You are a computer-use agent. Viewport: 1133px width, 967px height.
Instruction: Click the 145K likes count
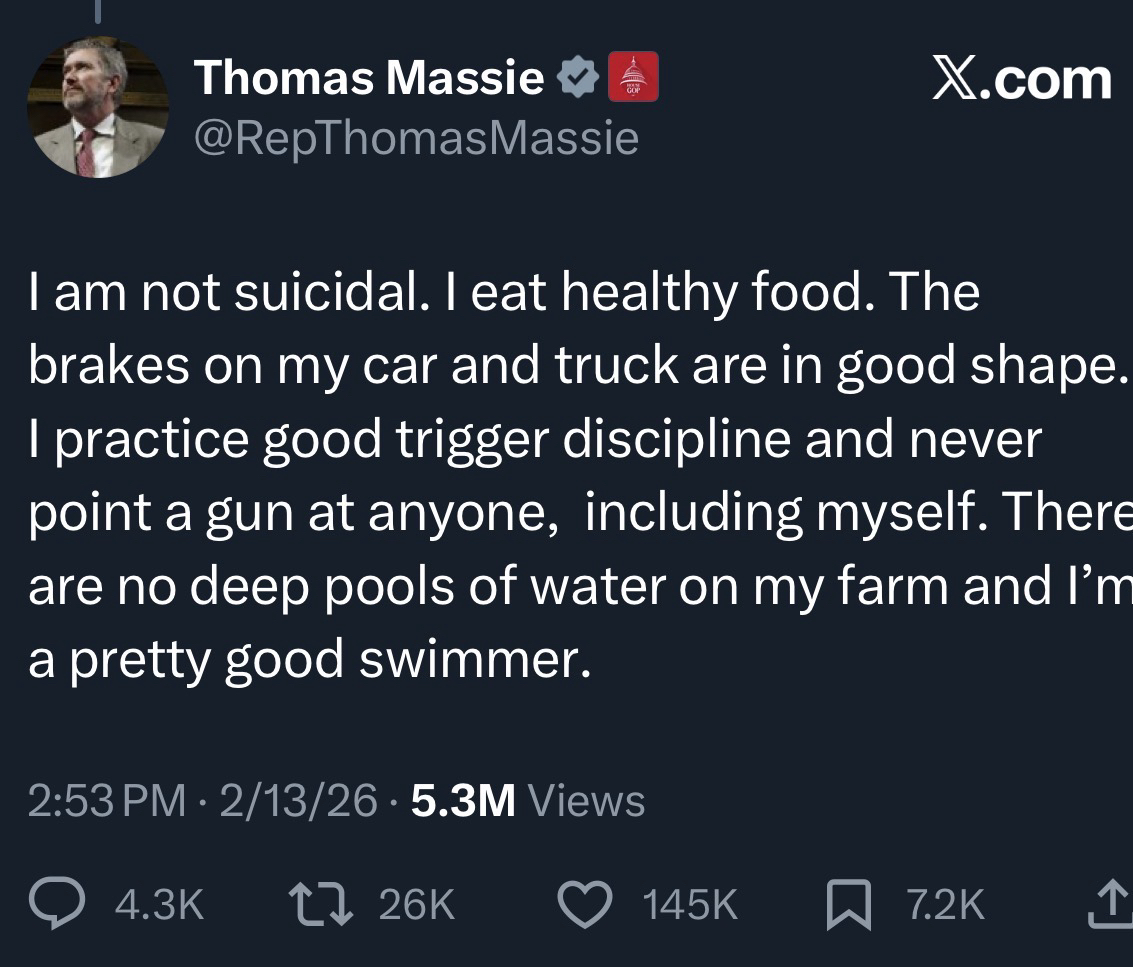click(x=691, y=906)
